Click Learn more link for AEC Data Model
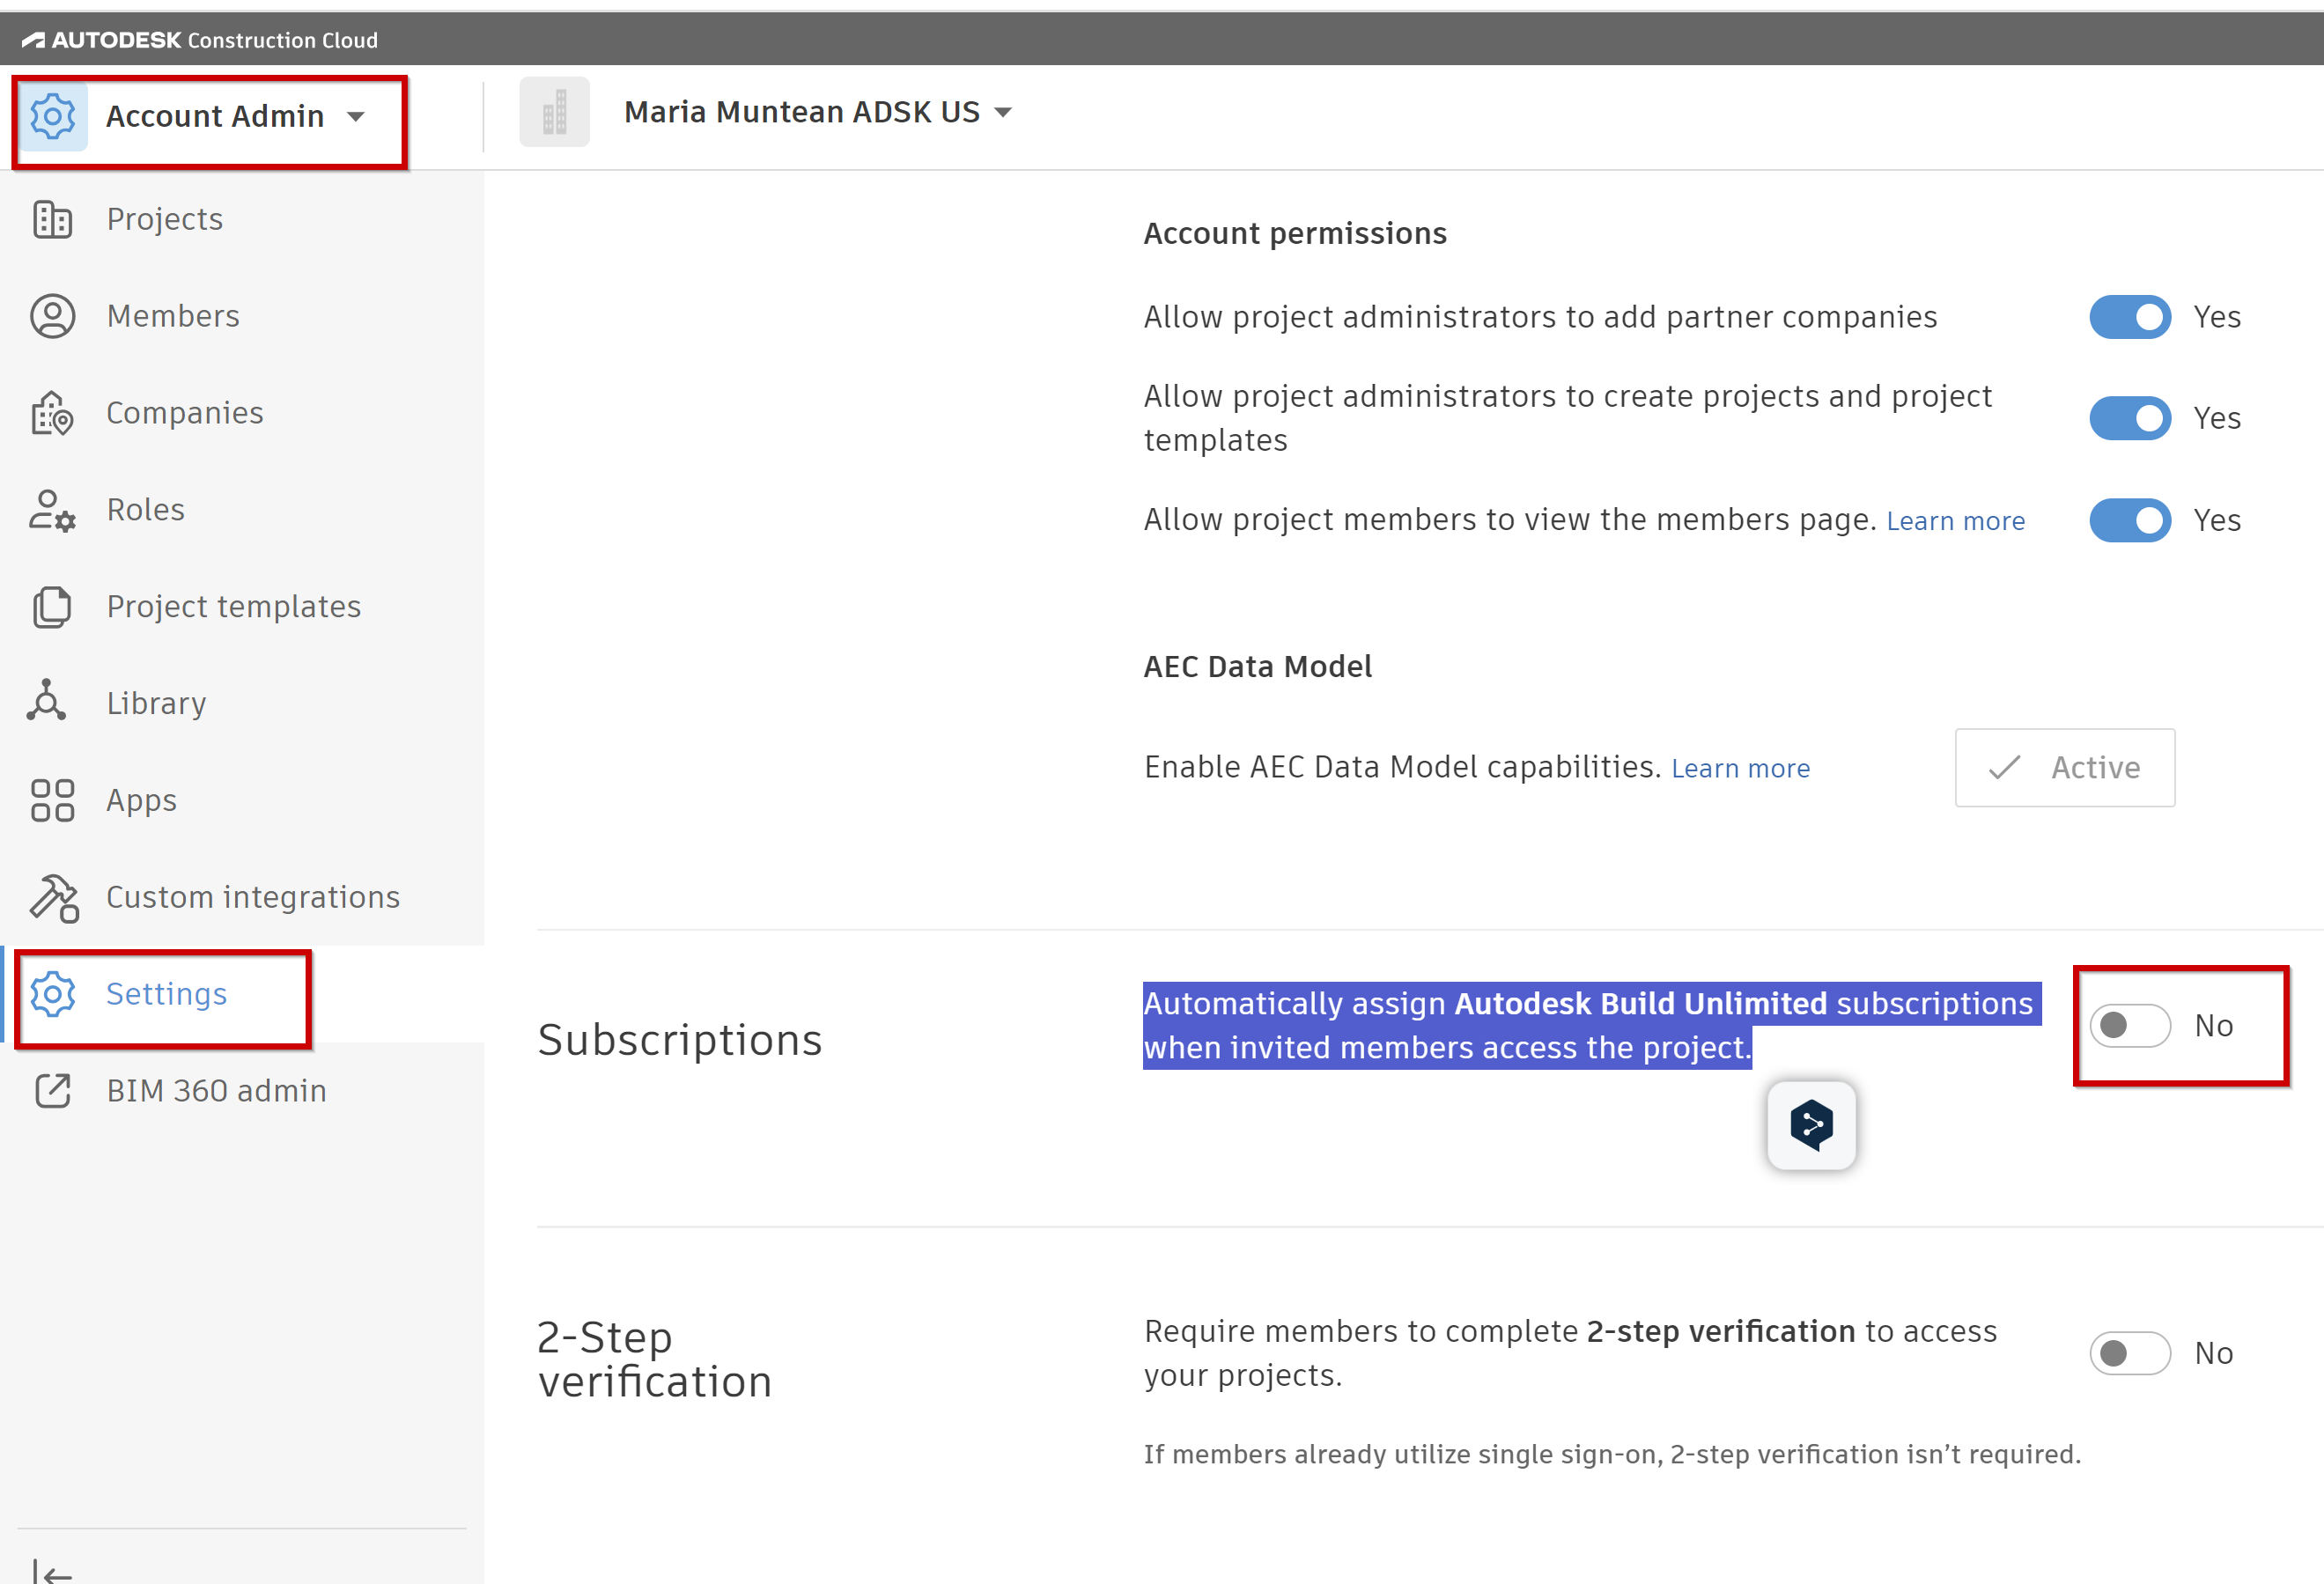This screenshot has height=1584, width=2324. [1740, 768]
